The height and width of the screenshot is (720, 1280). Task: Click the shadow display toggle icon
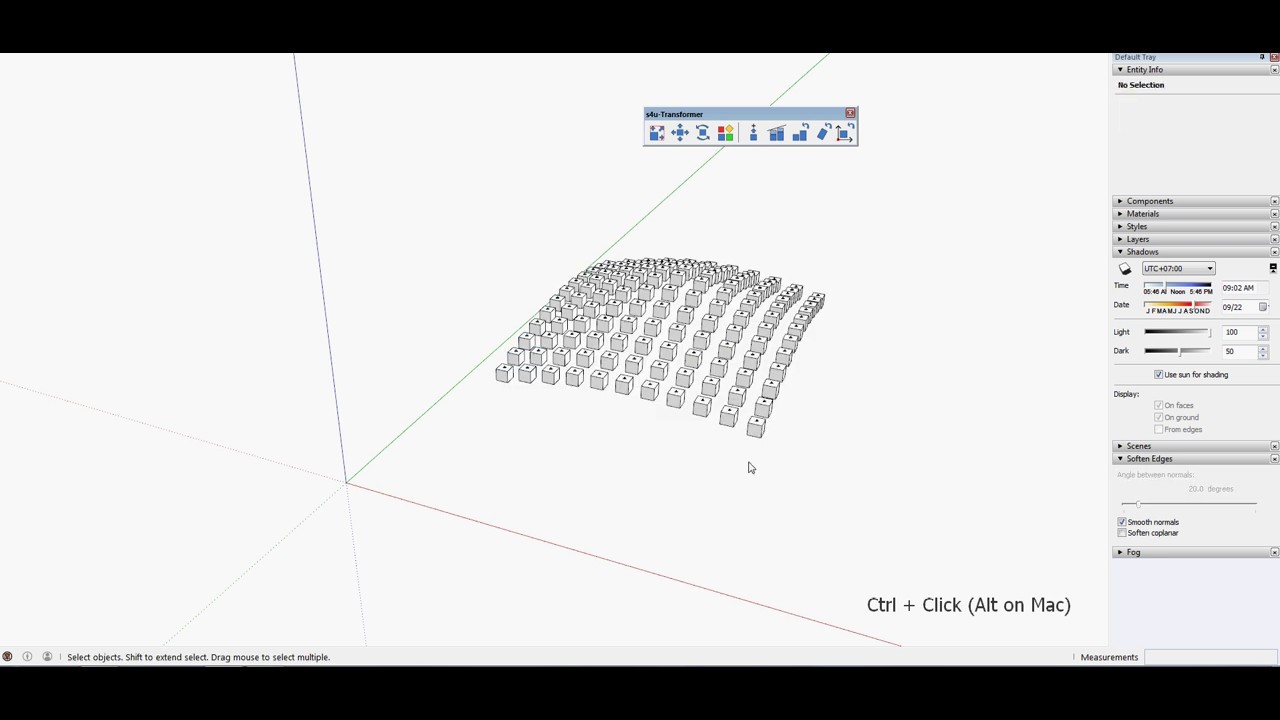coord(1125,268)
